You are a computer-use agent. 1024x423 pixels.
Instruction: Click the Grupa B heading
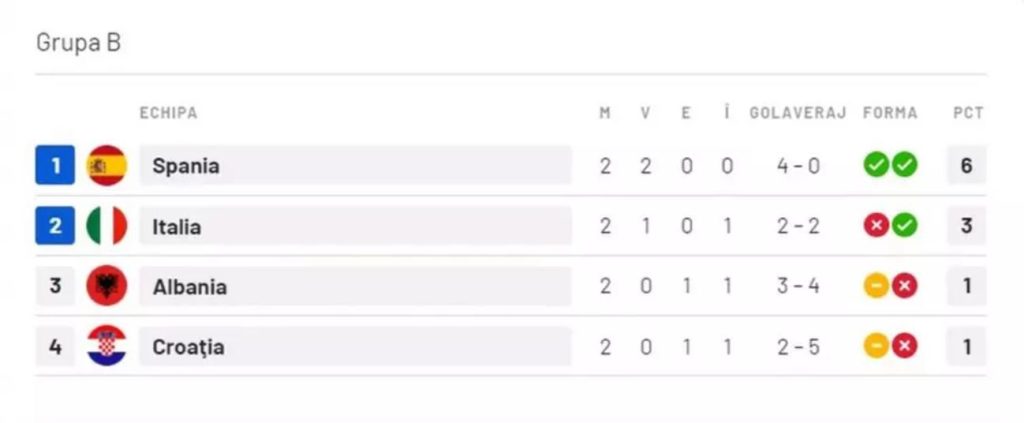click(78, 42)
